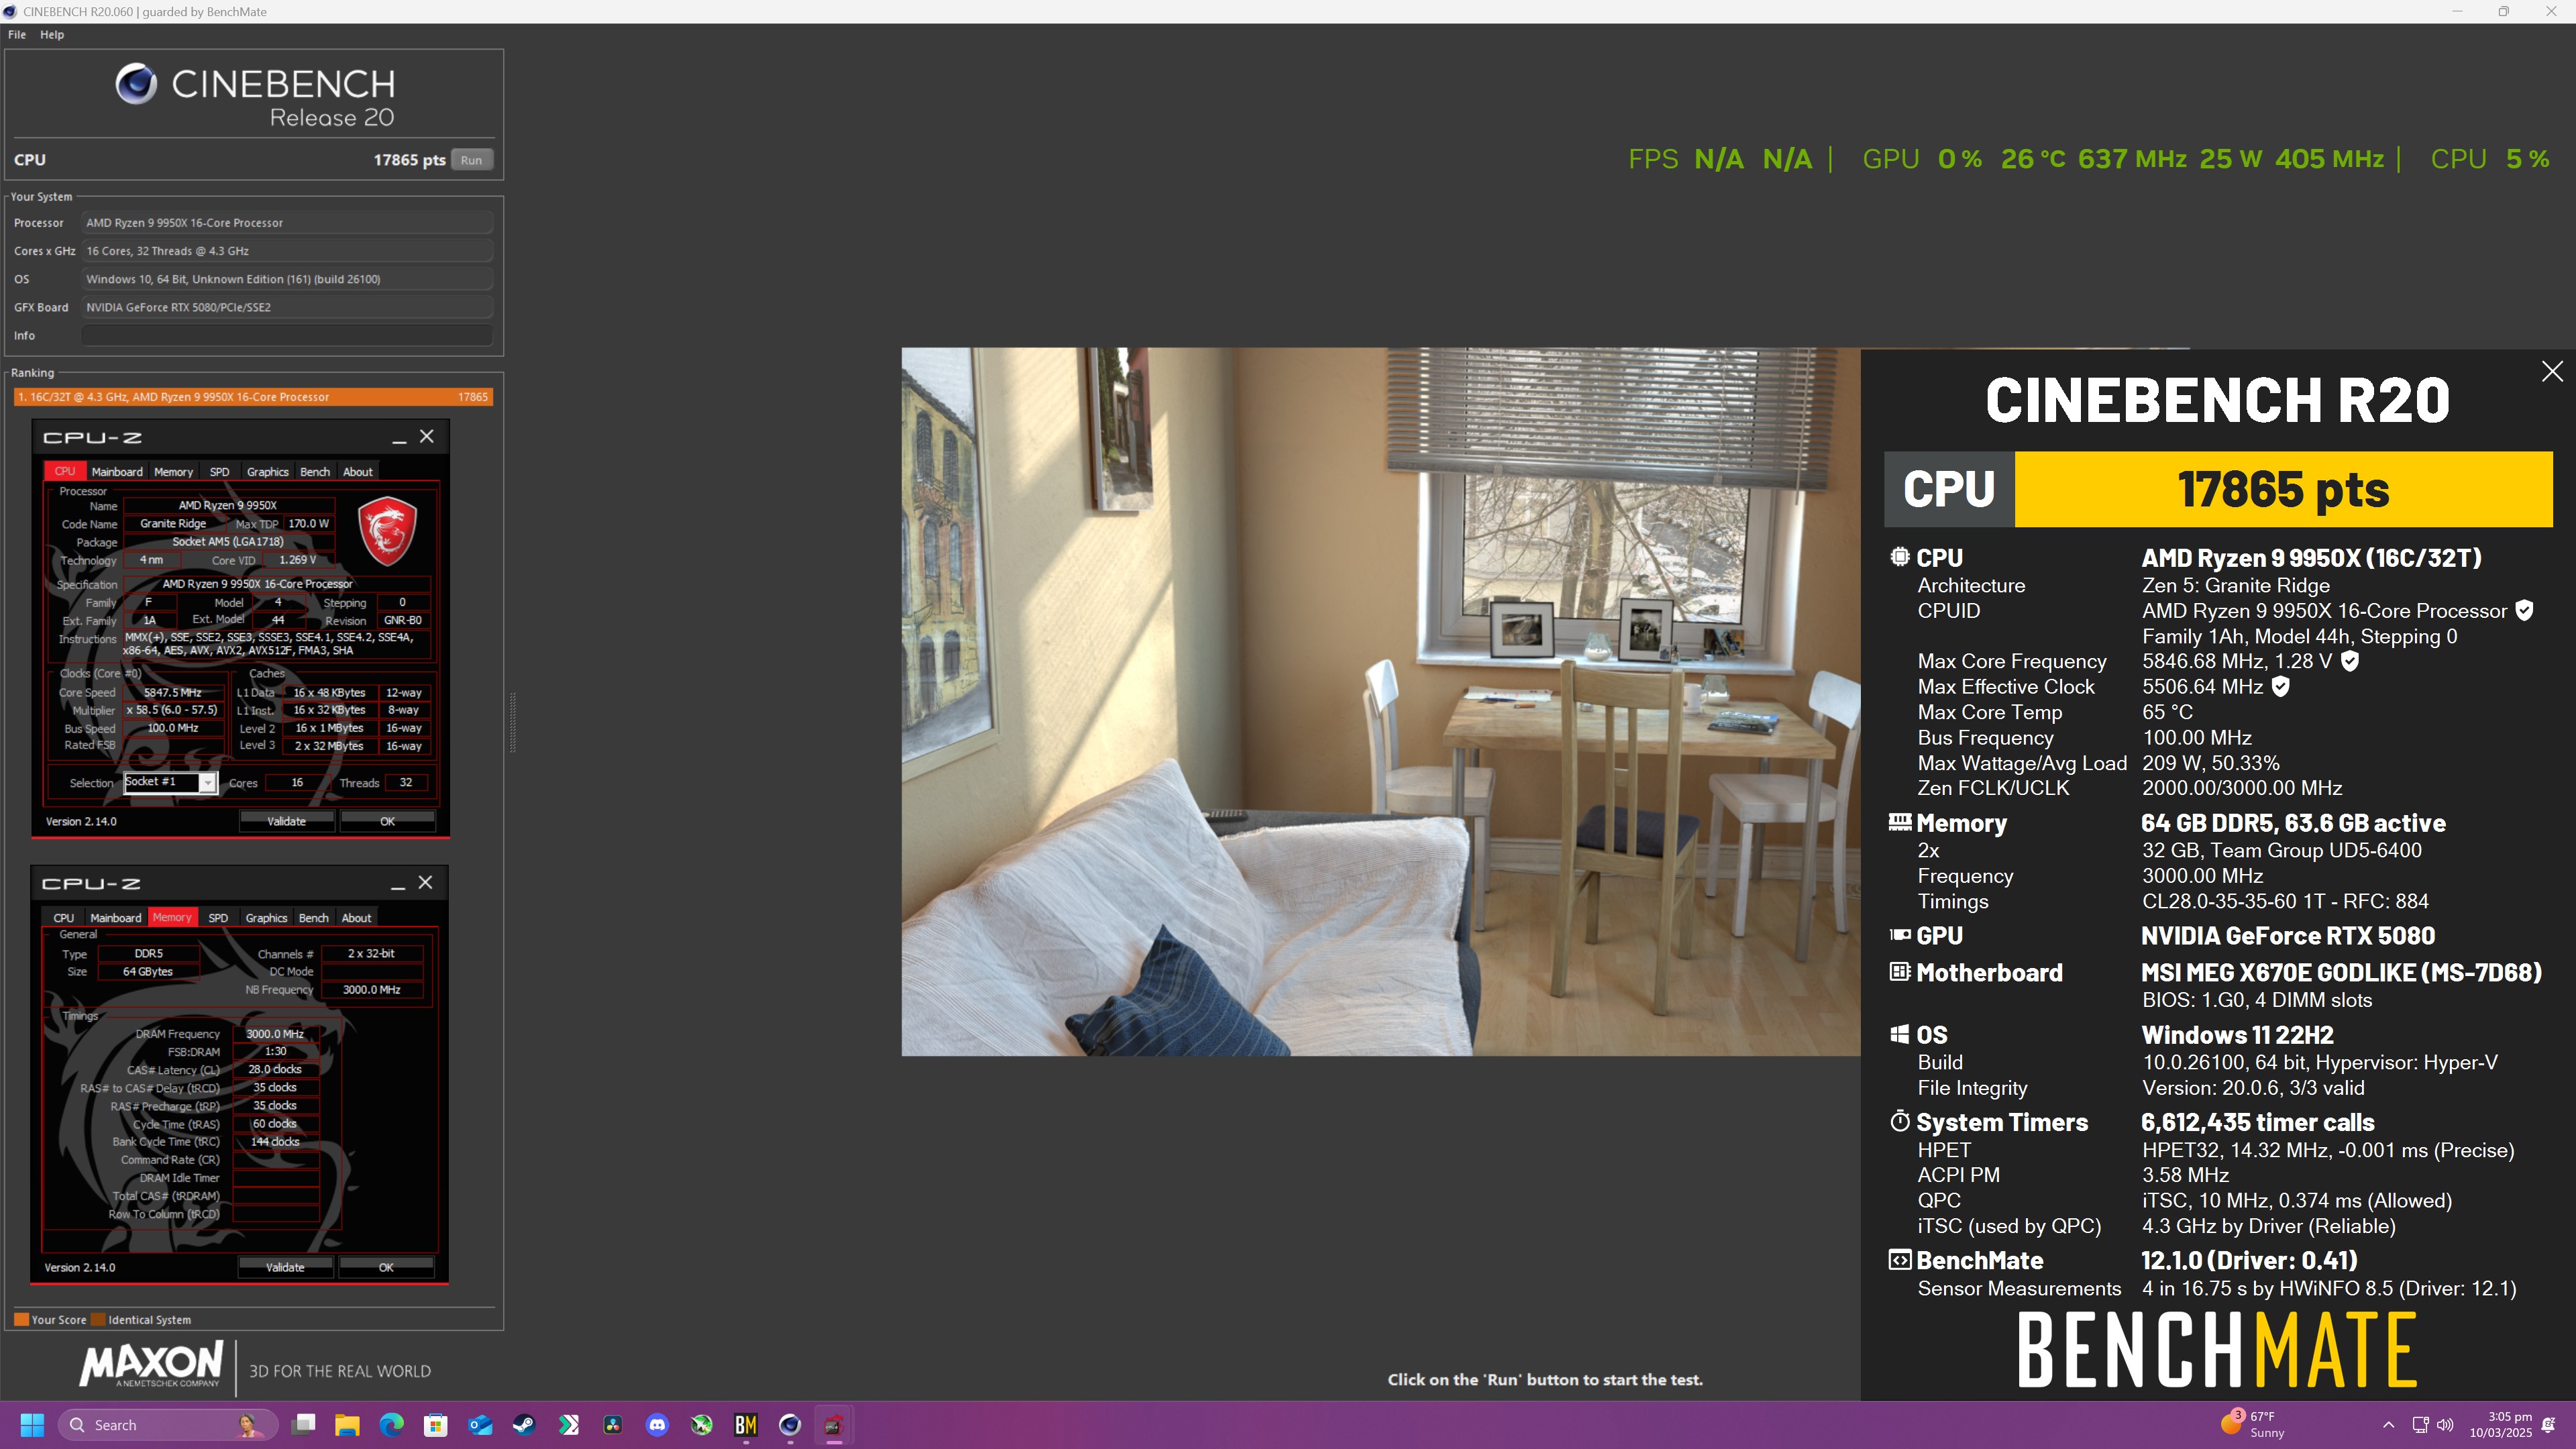Open the Windows Start menu
The image size is (2576, 1449).
[32, 1425]
